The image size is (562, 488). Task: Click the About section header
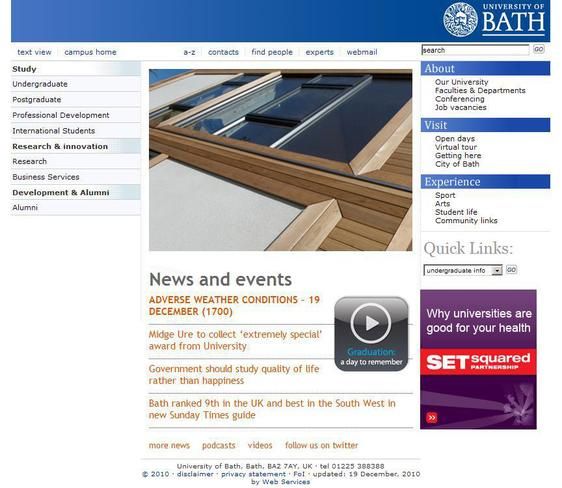(485, 68)
